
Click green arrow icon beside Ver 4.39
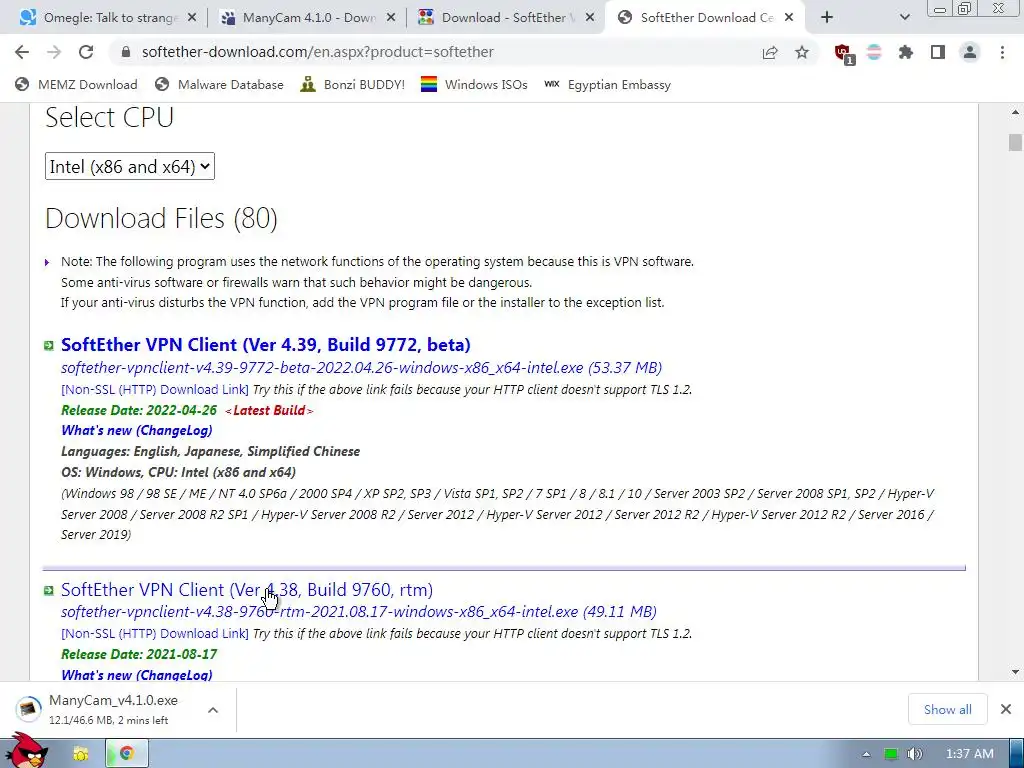(49, 345)
